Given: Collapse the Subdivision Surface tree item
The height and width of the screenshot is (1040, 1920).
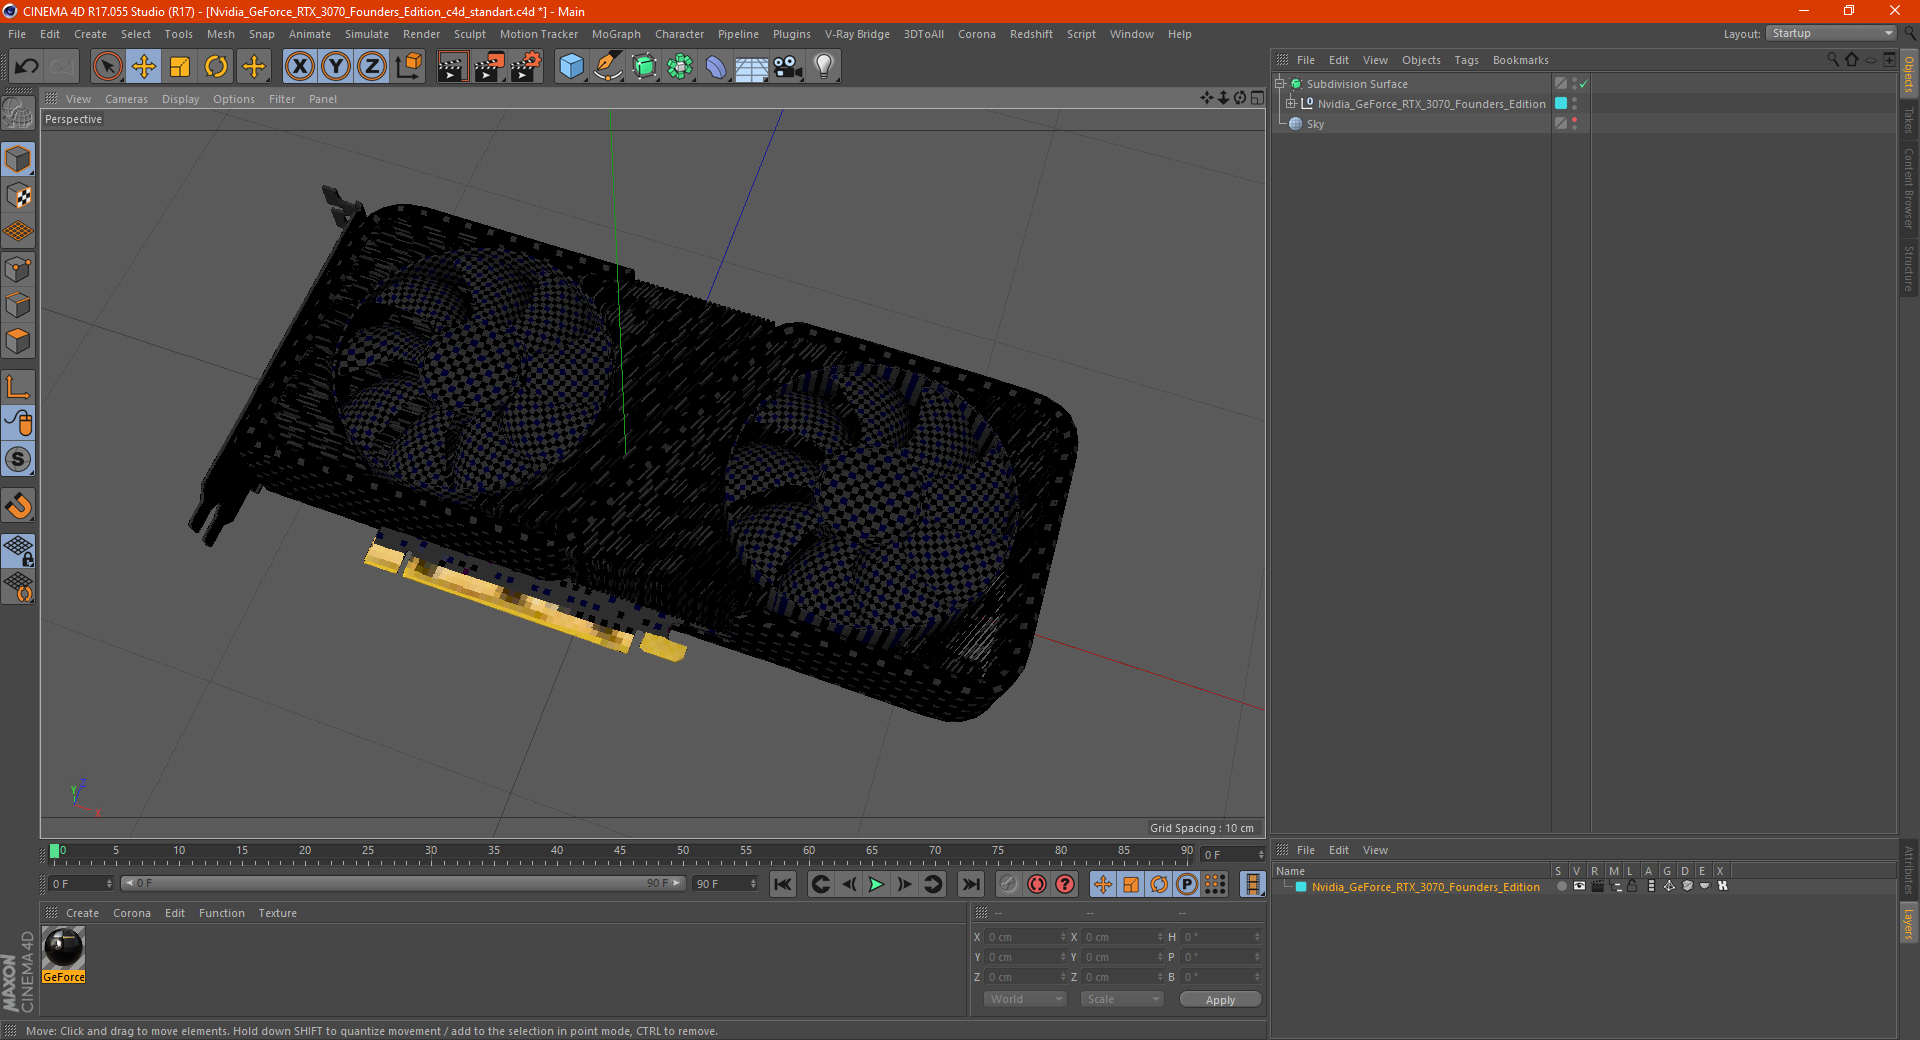Looking at the screenshot, I should (1279, 84).
